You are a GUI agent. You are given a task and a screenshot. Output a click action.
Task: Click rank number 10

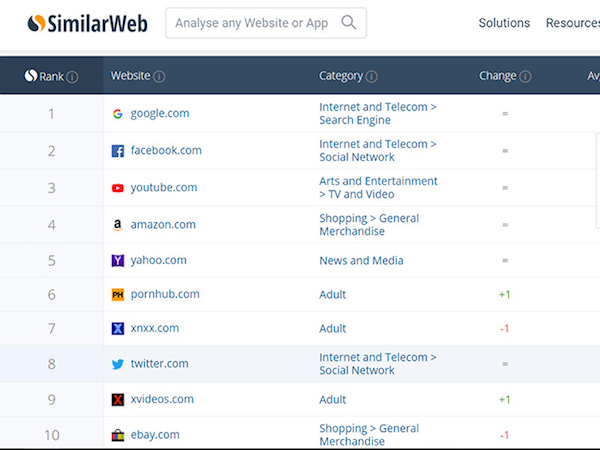click(52, 435)
